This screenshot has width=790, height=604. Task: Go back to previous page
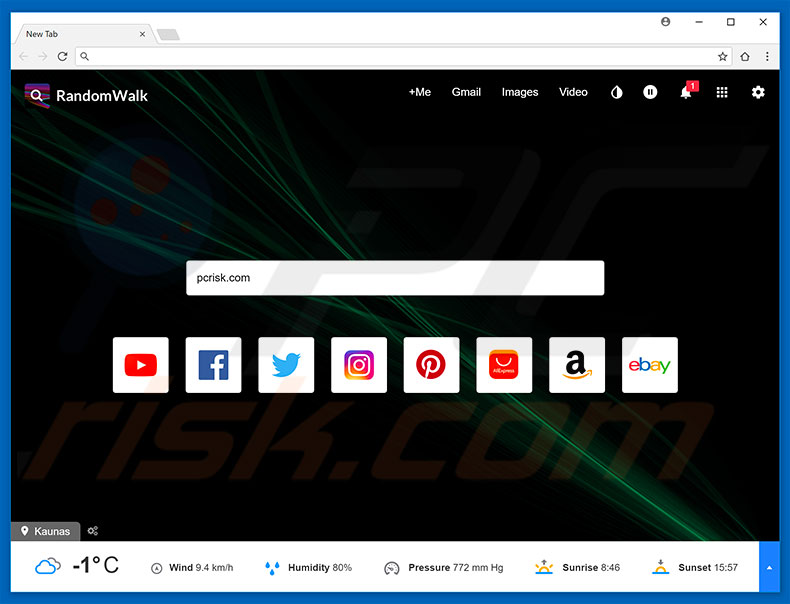(x=23, y=56)
